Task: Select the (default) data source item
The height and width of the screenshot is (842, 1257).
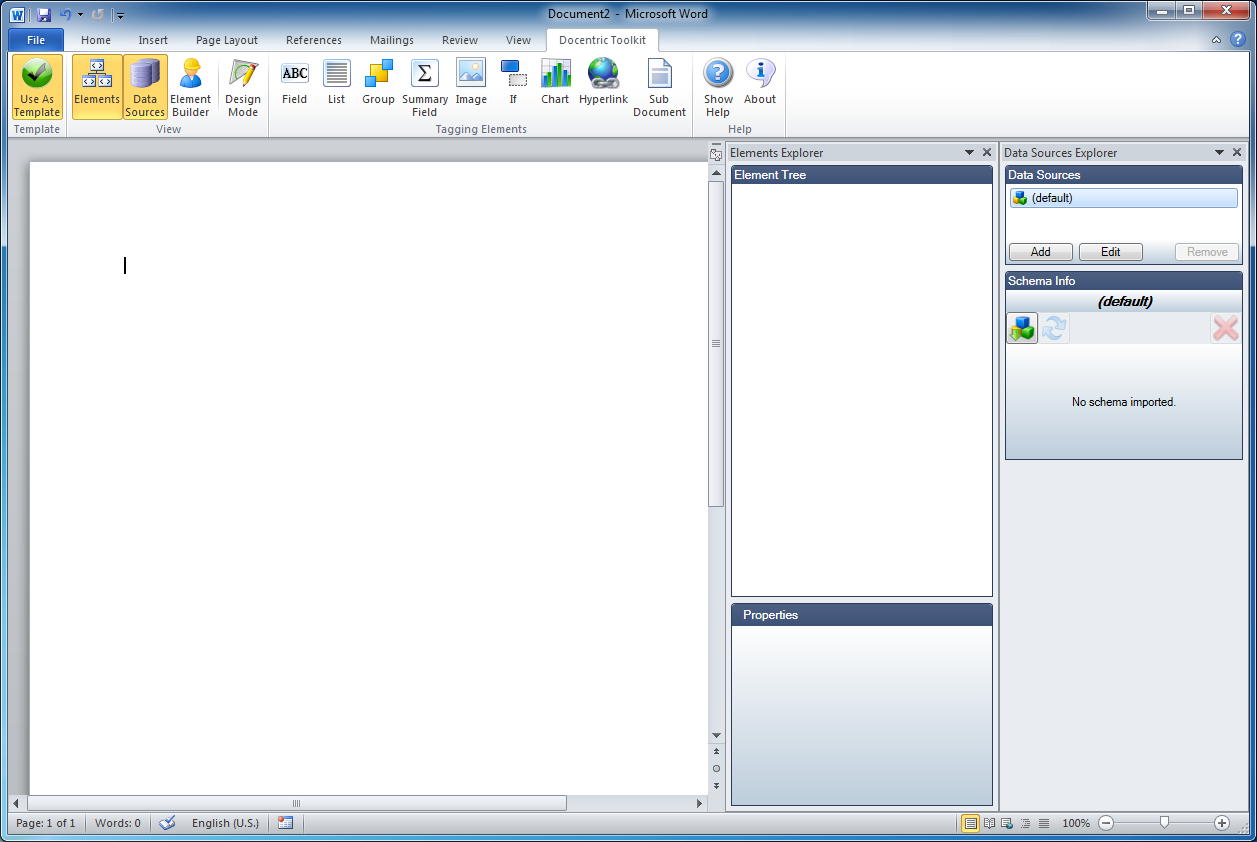Action: coord(1123,198)
